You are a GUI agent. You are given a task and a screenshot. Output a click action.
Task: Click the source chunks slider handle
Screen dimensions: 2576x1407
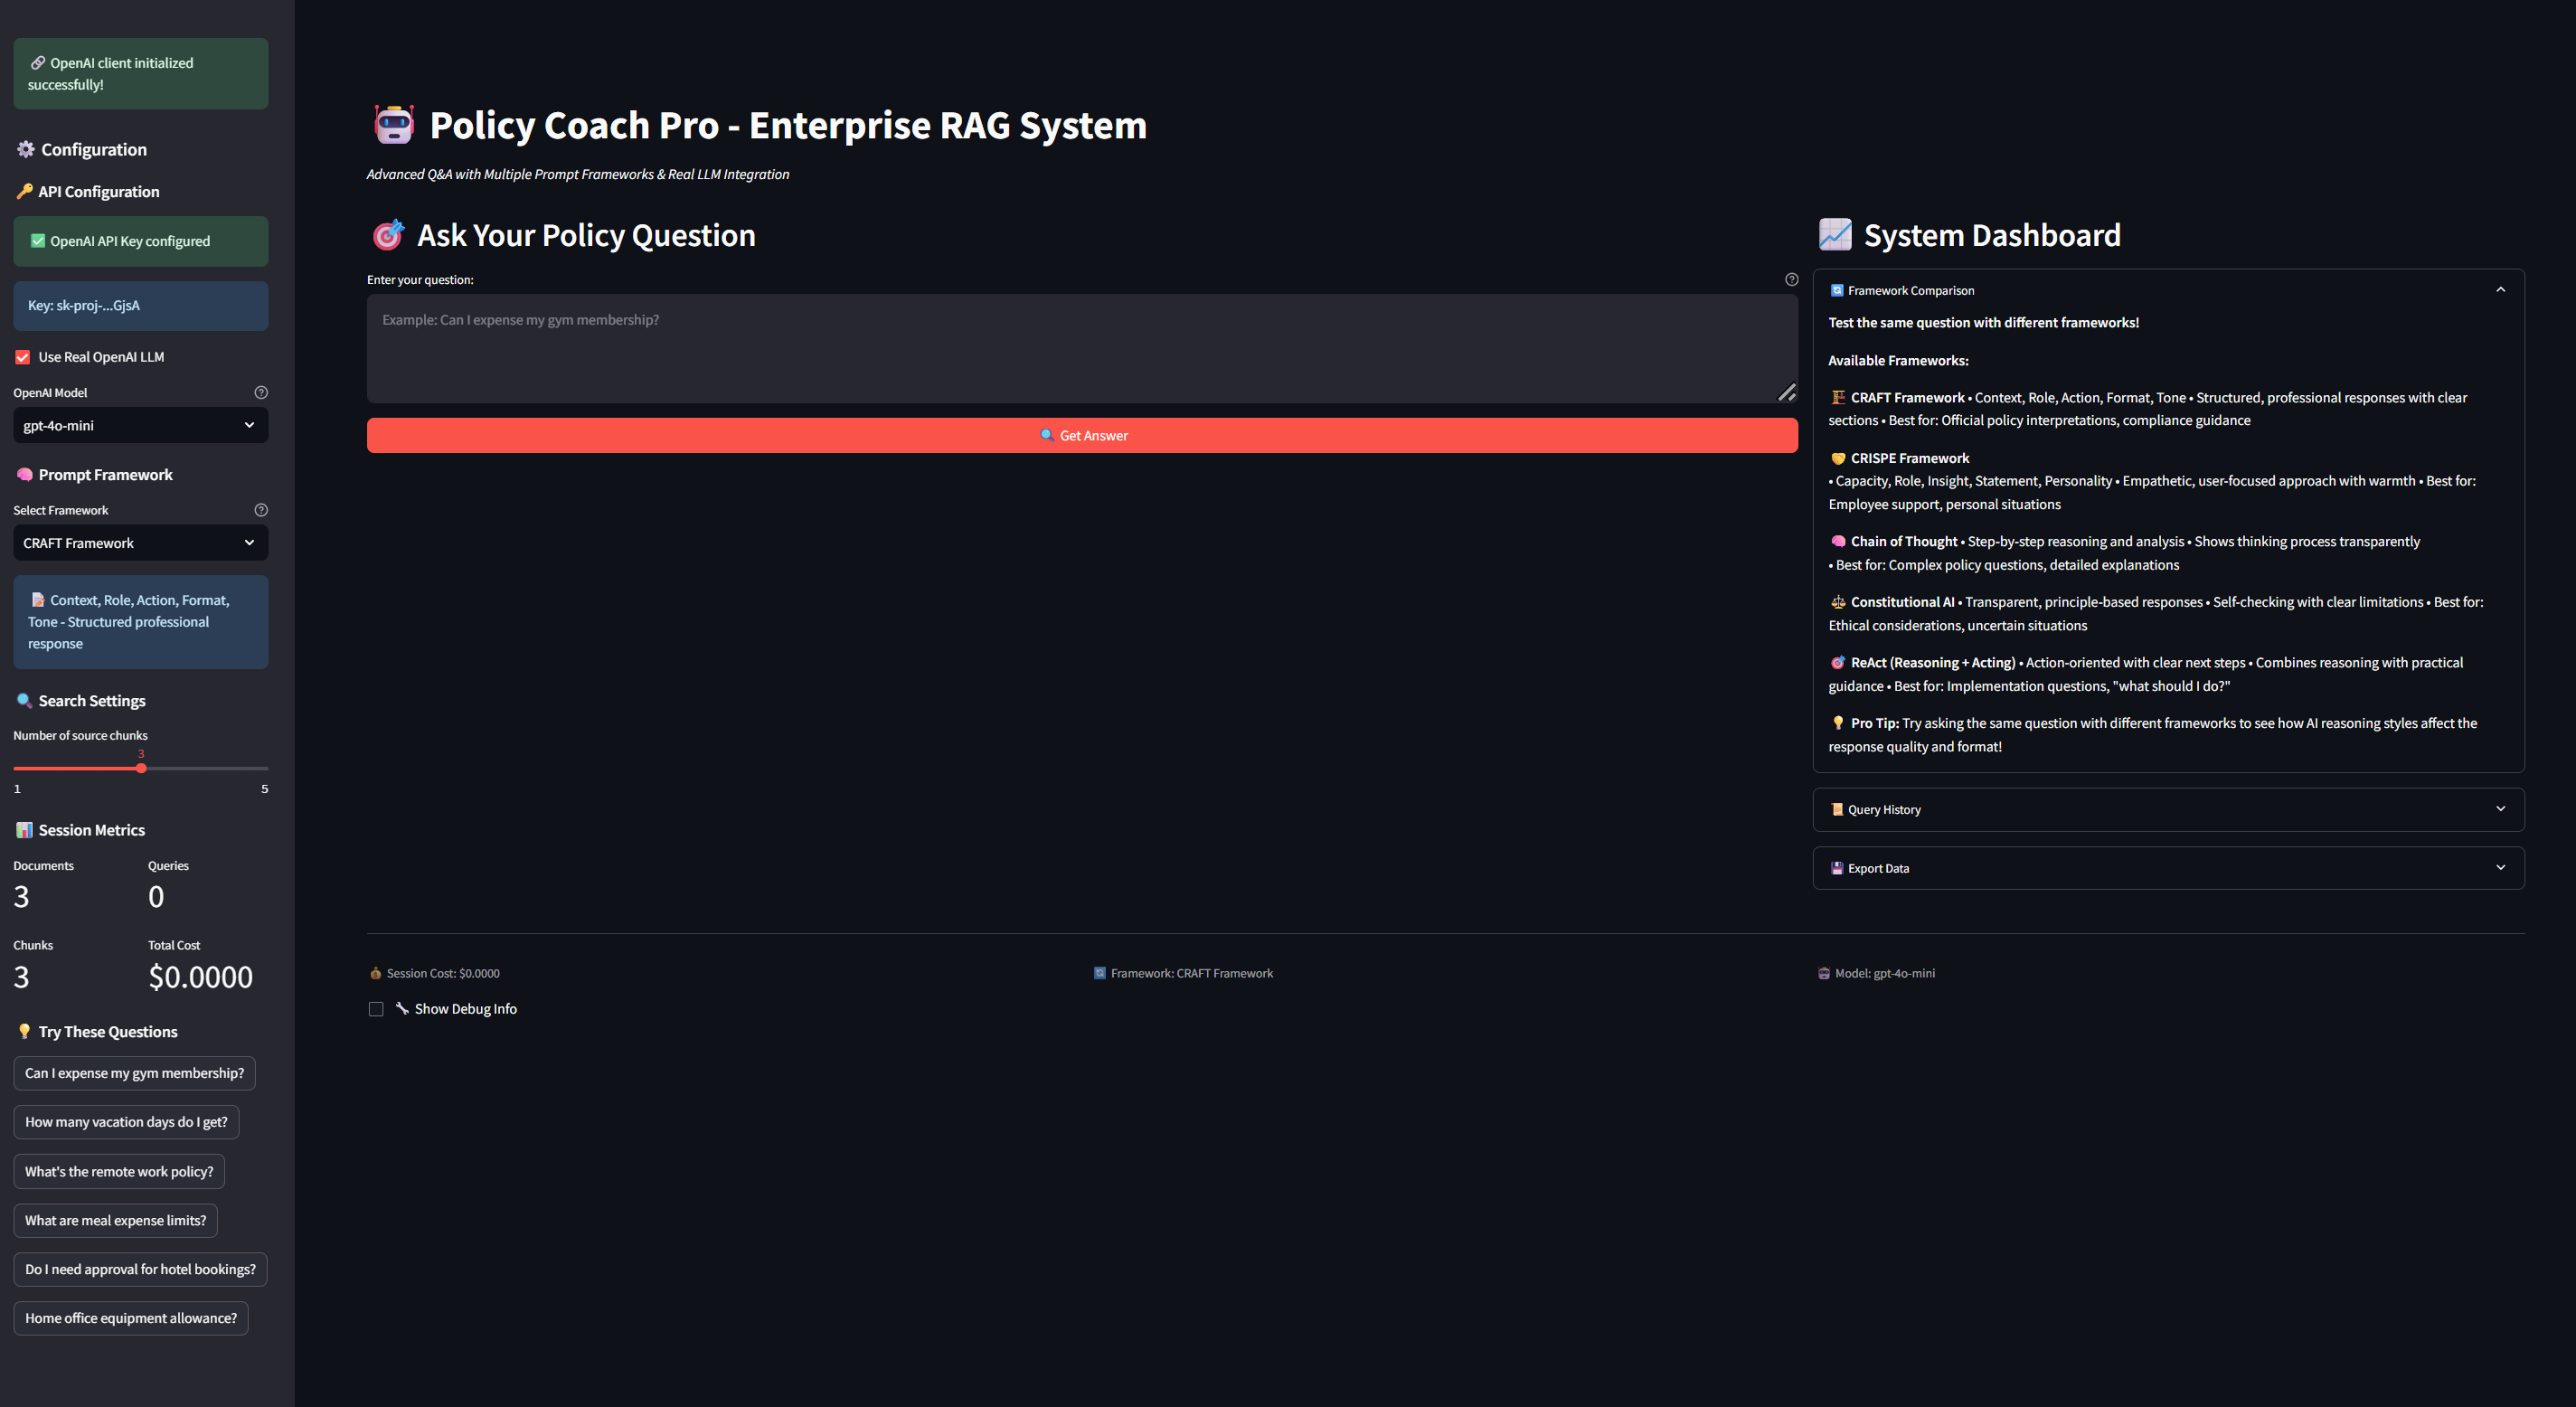click(x=141, y=768)
